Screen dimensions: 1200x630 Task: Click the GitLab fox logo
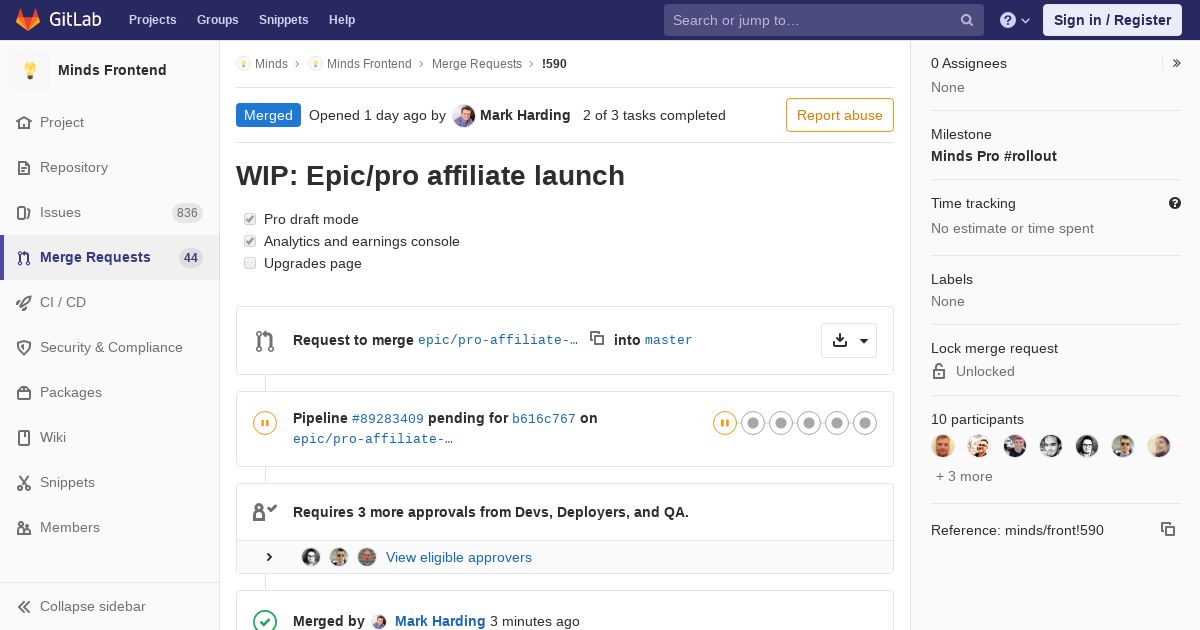point(28,20)
